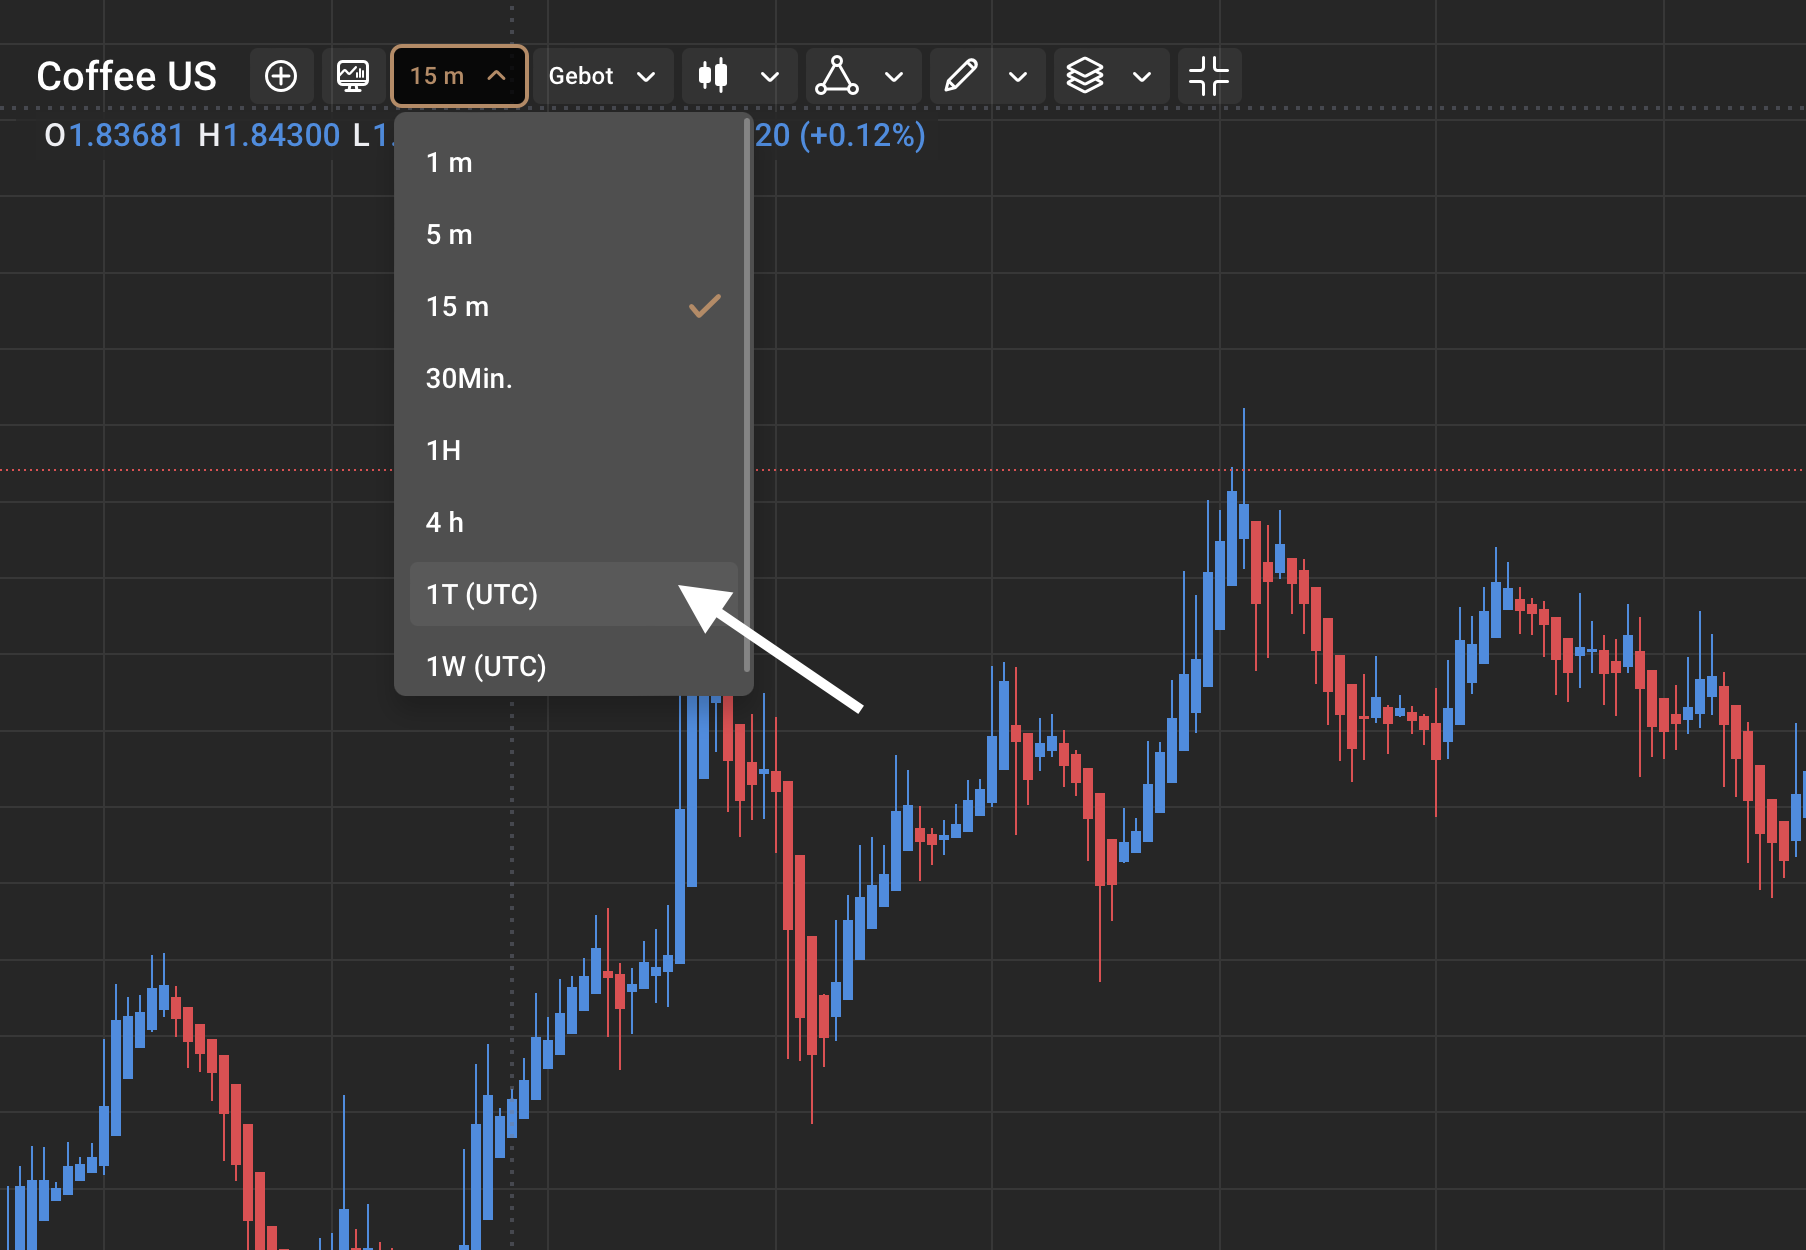Viewport: 1806px width, 1250px height.
Task: Open the layers stack icon
Action: click(1085, 76)
